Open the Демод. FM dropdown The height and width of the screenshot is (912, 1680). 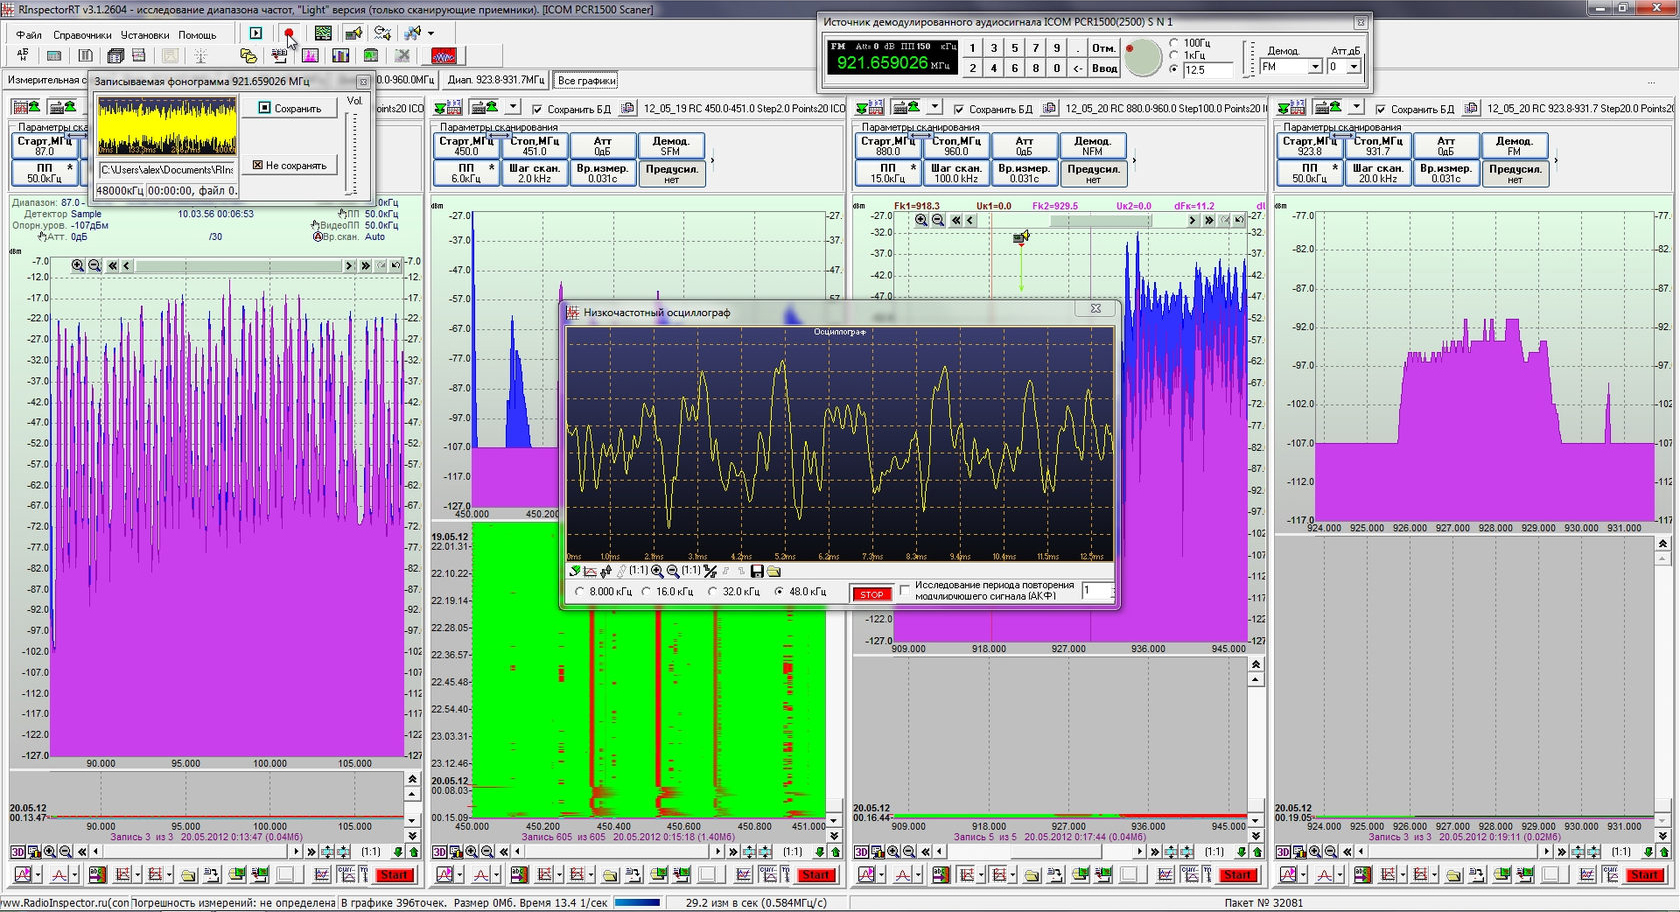[1314, 67]
